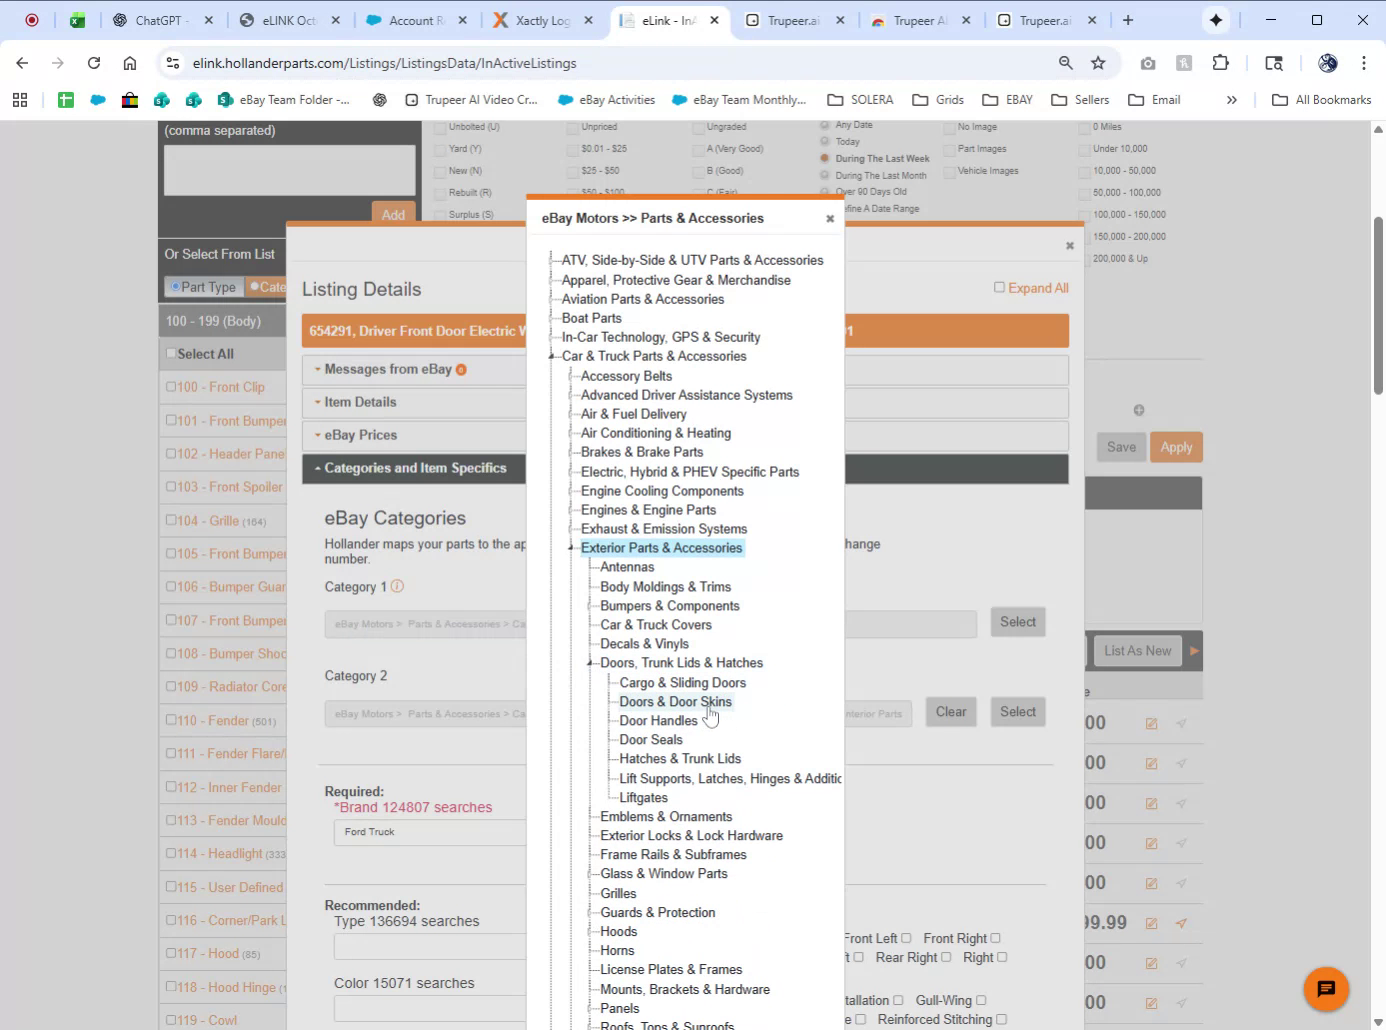Open the Chrome profile avatar
Viewport: 1386px width, 1030px height.
point(1328,63)
